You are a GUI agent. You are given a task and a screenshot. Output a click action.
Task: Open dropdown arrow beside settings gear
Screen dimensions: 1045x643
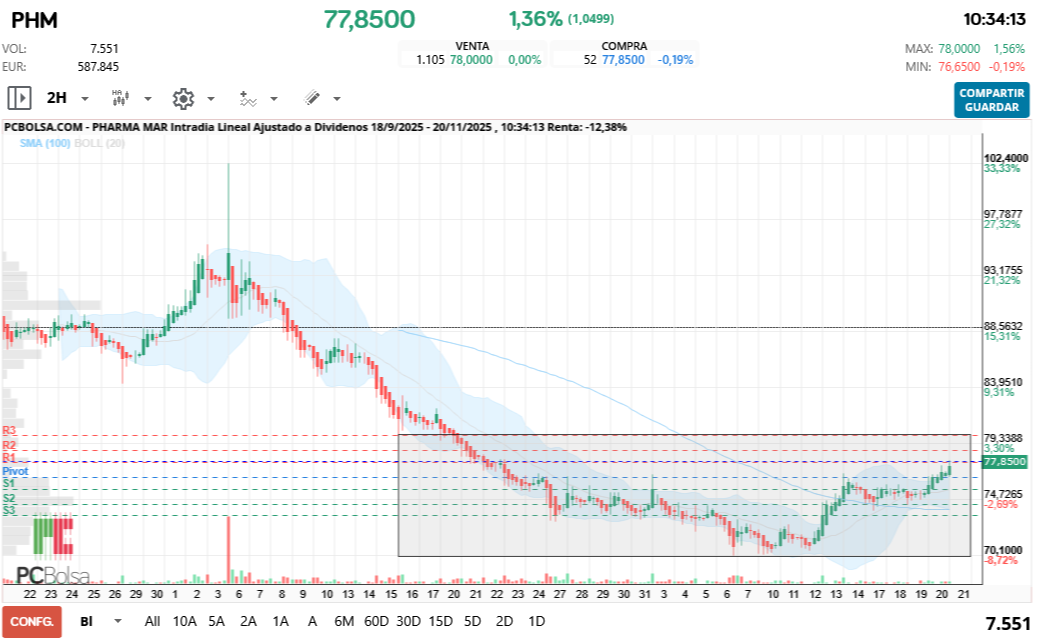[211, 99]
